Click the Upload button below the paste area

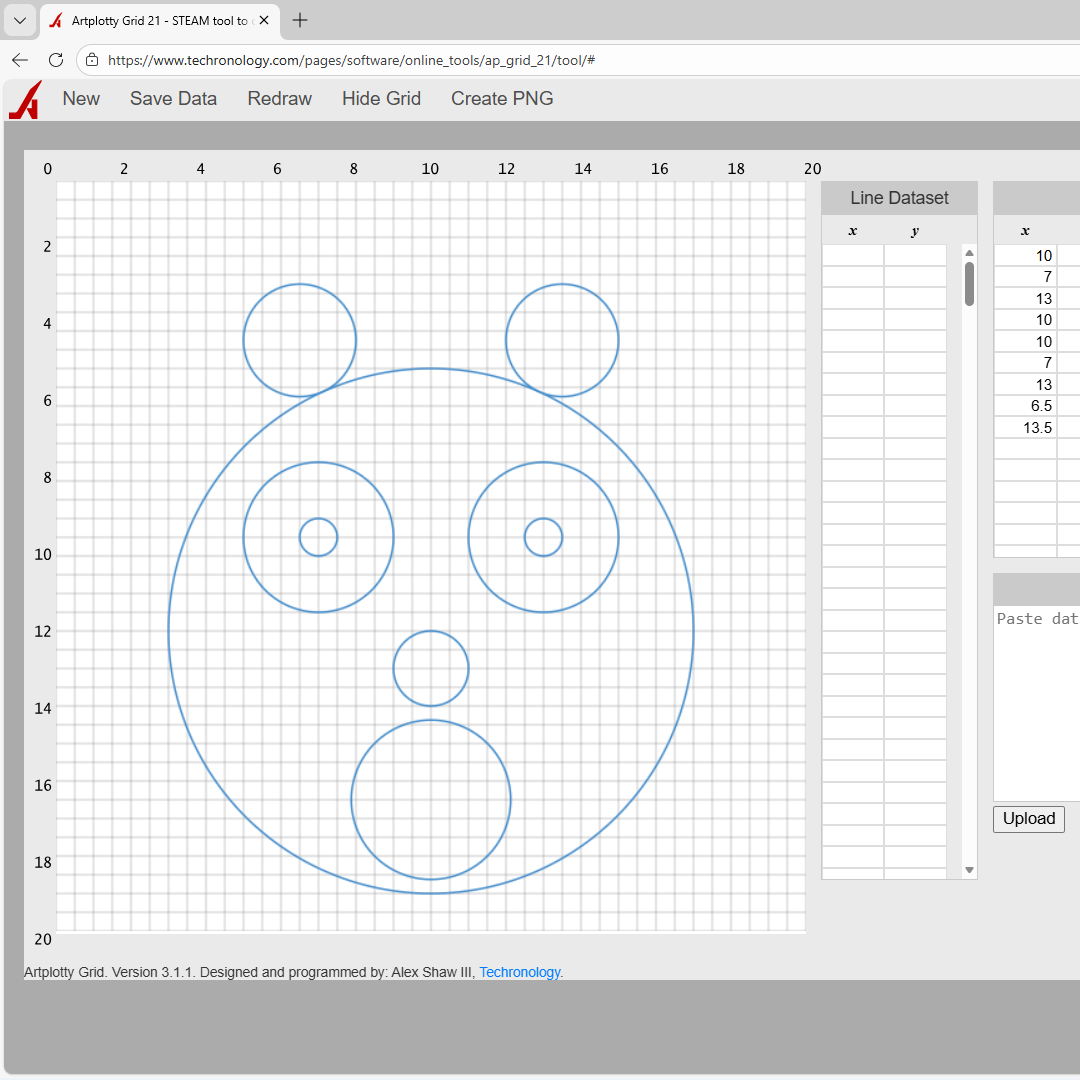point(1028,819)
